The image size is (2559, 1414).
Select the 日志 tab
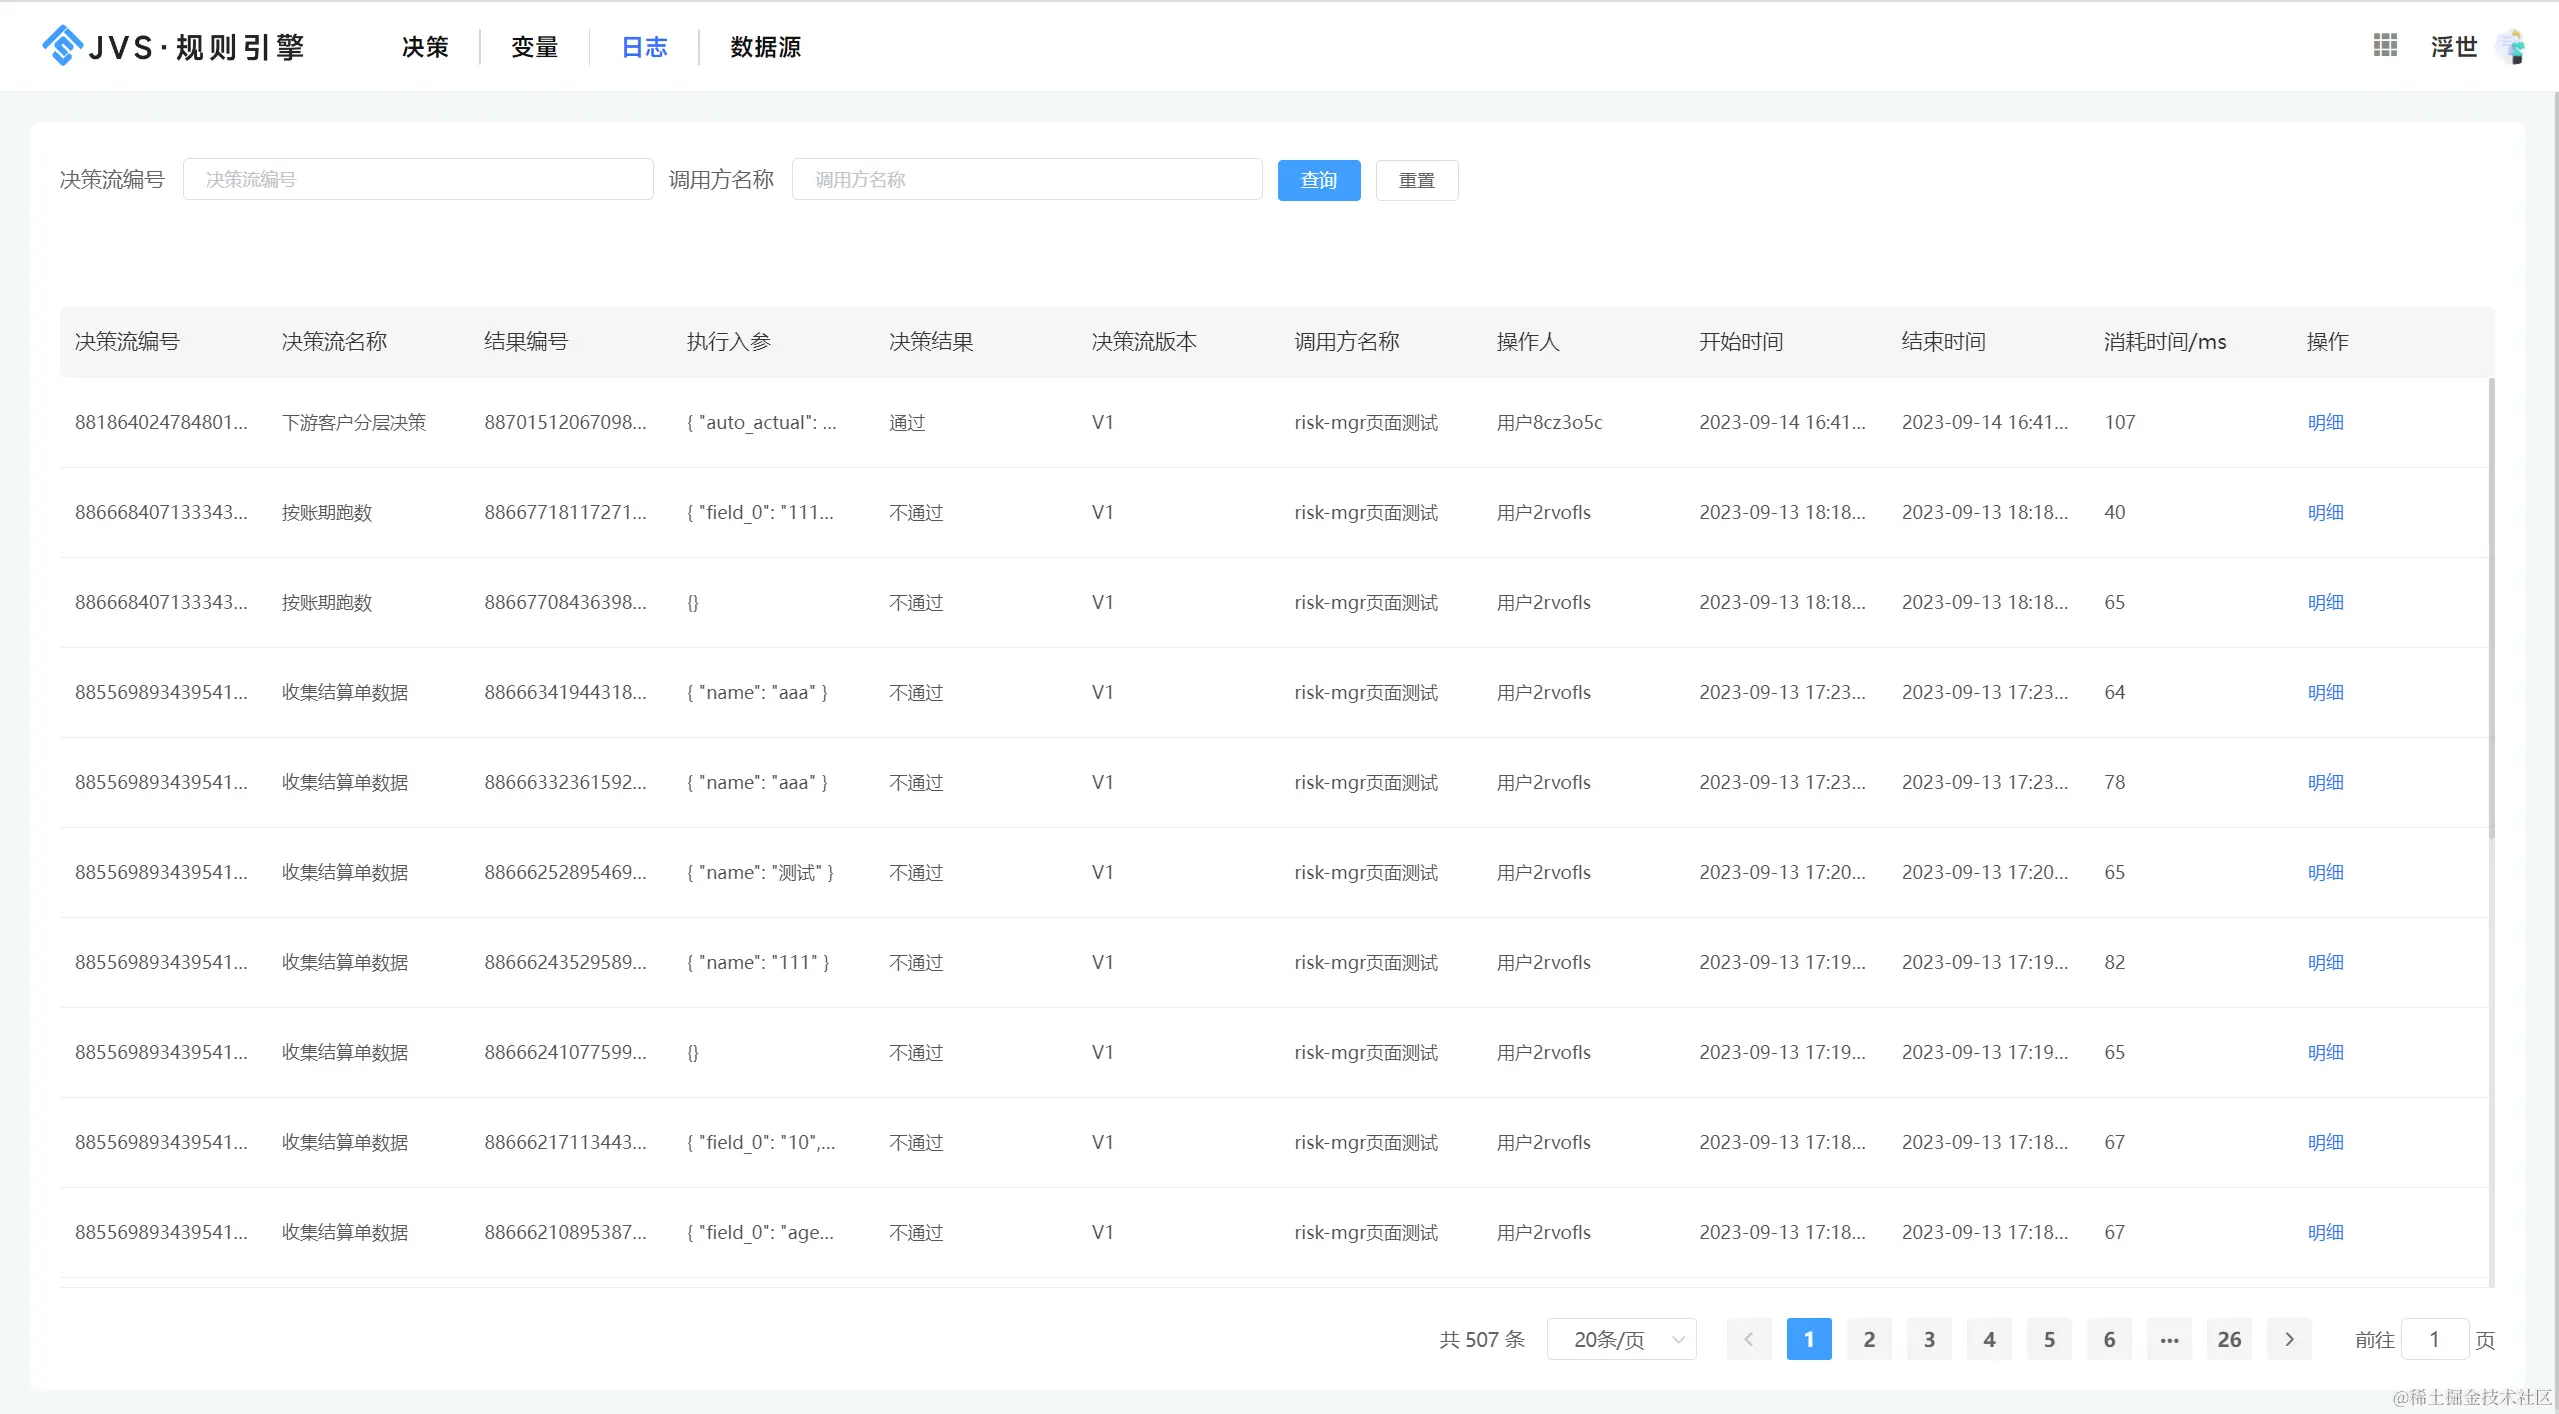coord(644,47)
